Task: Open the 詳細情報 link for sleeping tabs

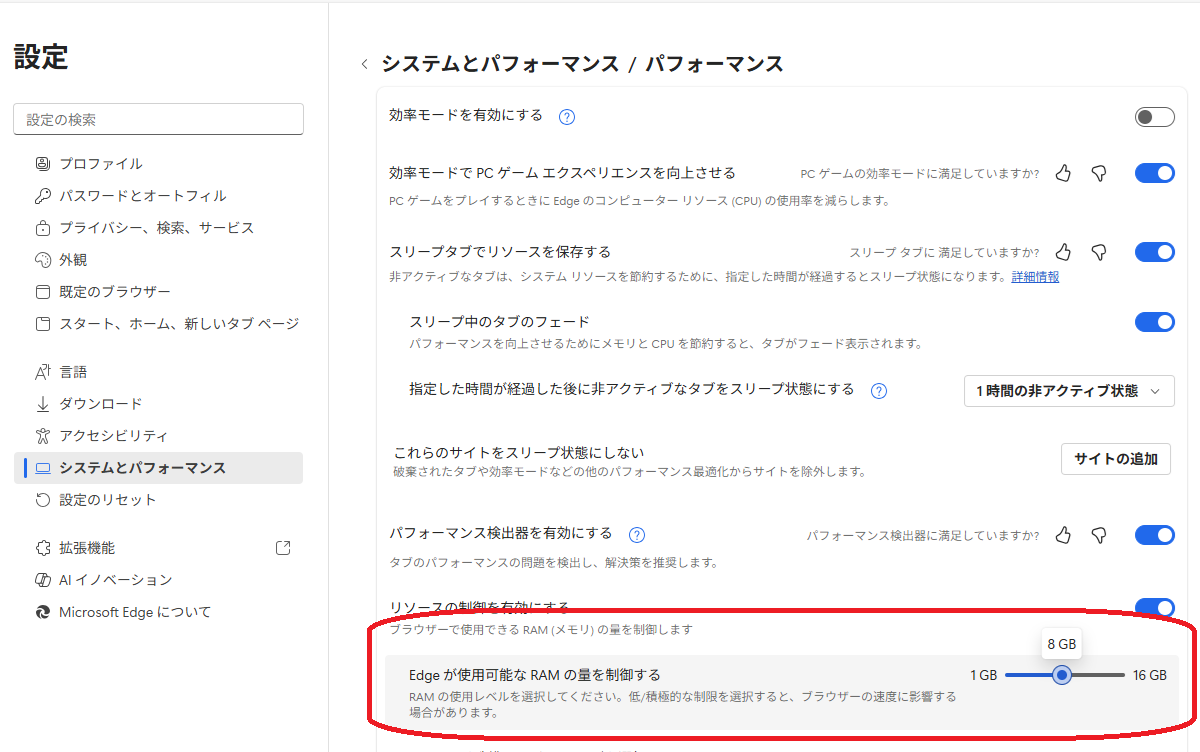Action: (1035, 277)
